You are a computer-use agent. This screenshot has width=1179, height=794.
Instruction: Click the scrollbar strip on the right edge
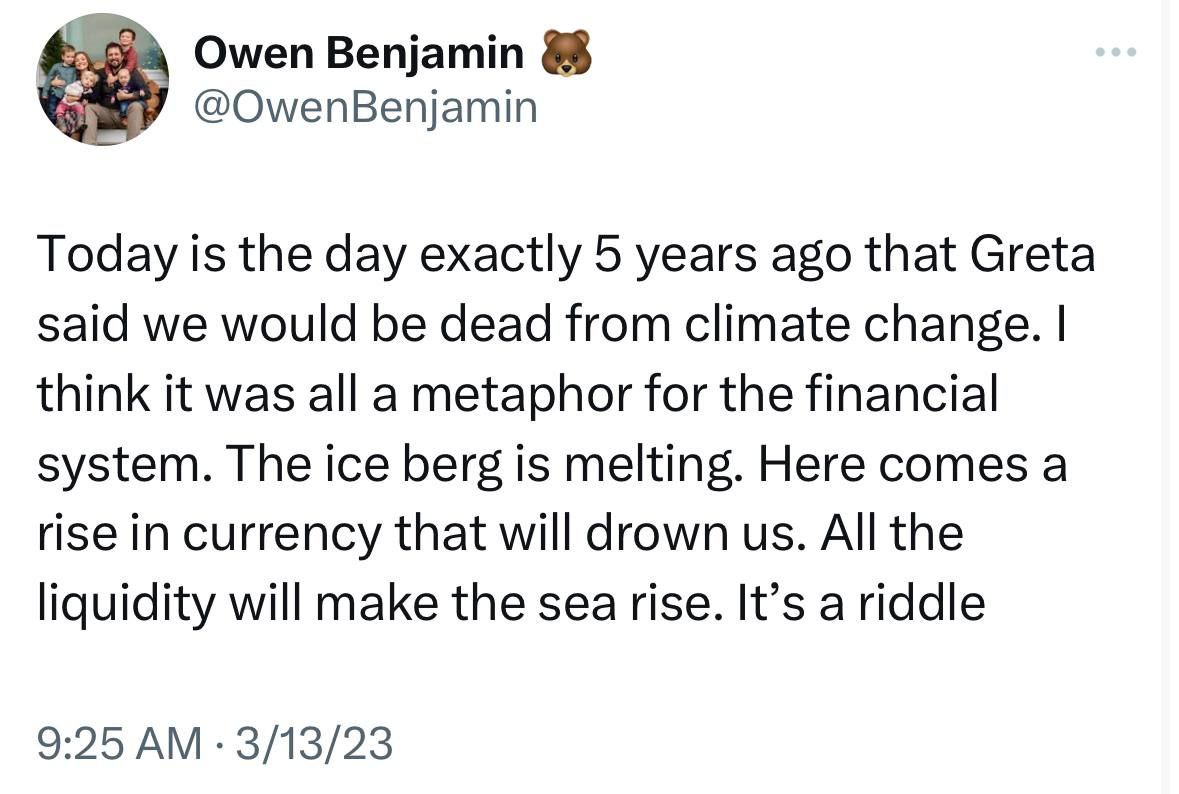pyautogui.click(x=1170, y=400)
